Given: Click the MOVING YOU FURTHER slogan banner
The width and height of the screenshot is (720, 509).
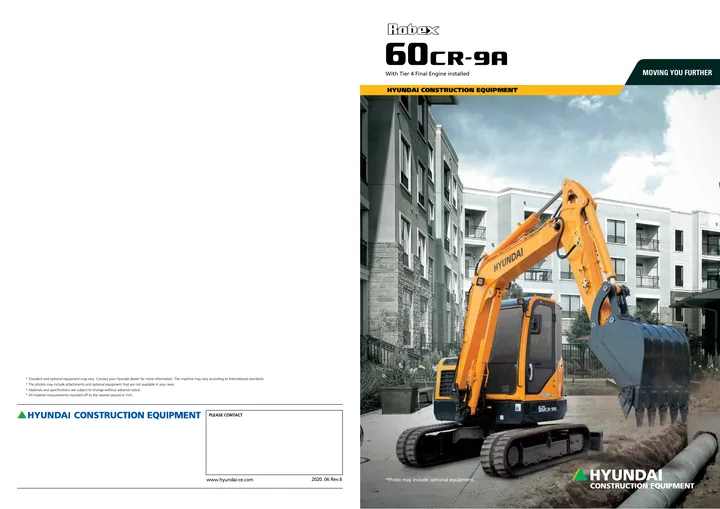Looking at the screenshot, I should tap(677, 73).
